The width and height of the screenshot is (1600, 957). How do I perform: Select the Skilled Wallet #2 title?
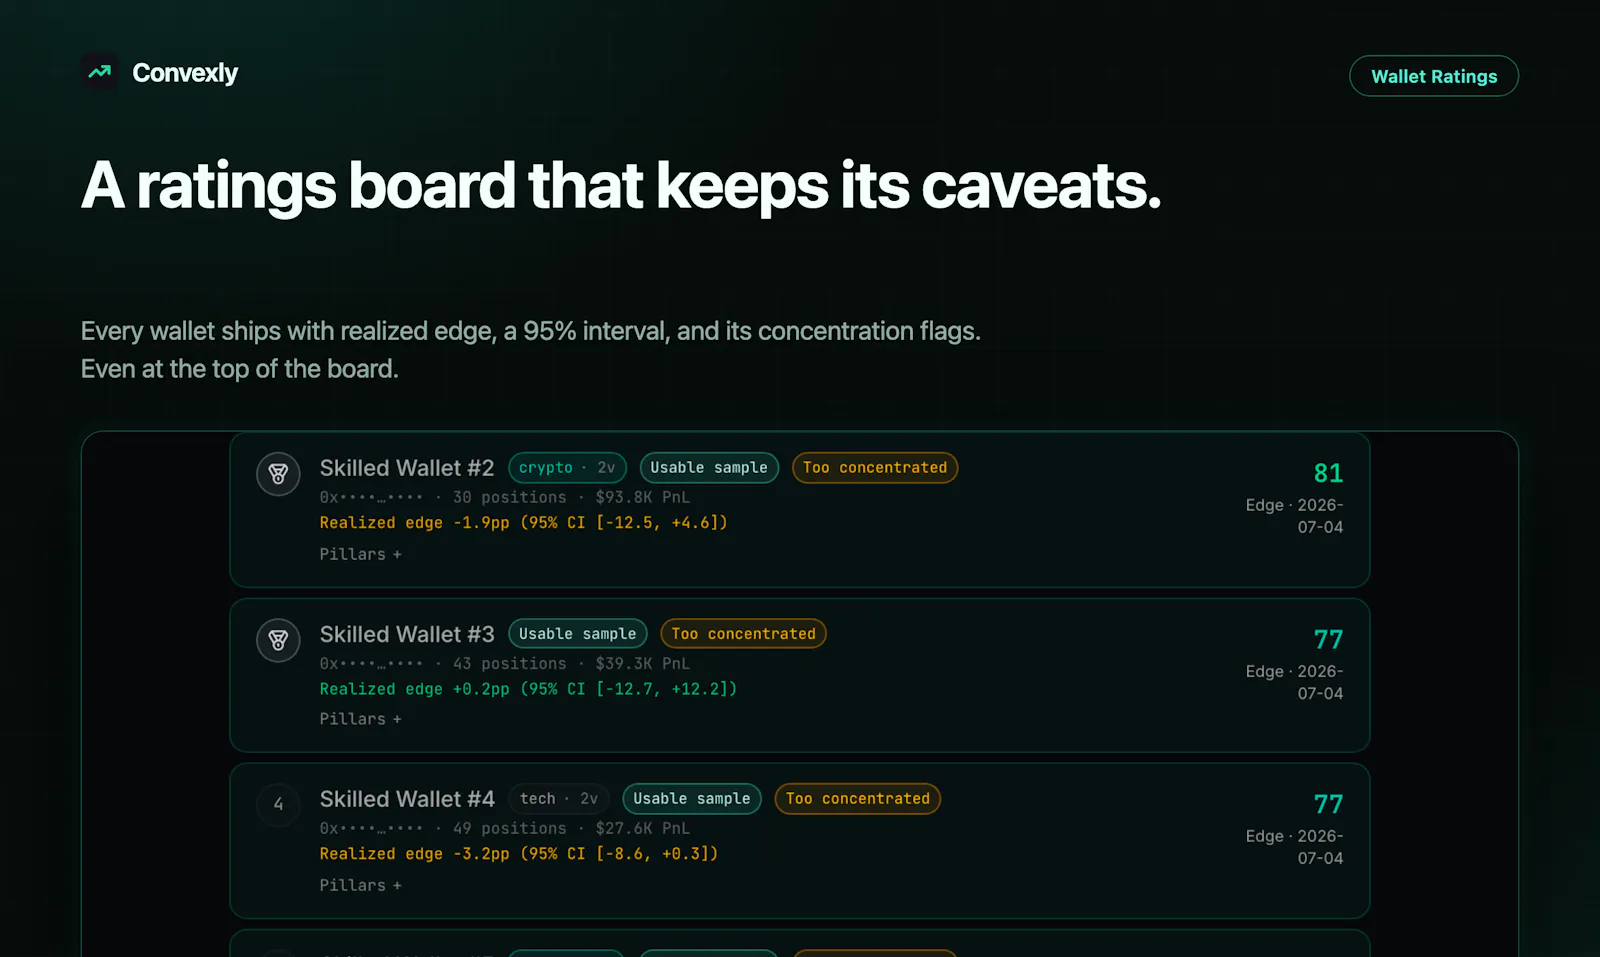click(x=407, y=468)
